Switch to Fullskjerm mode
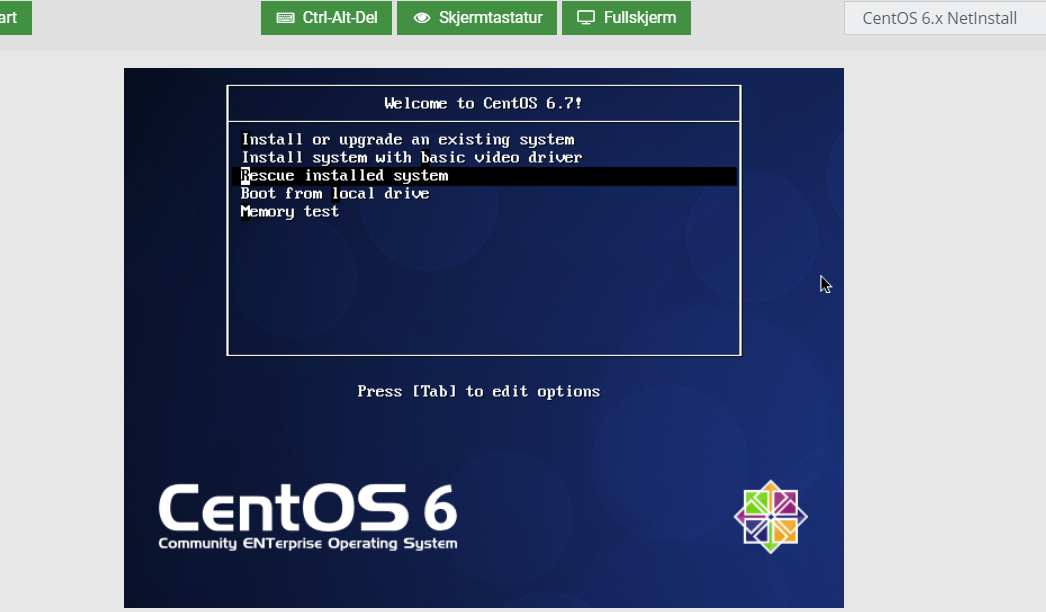Image resolution: width=1046 pixels, height=612 pixels. click(x=626, y=18)
